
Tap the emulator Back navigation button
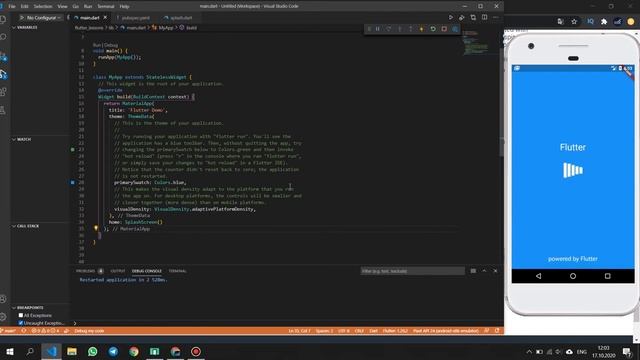[538, 276]
